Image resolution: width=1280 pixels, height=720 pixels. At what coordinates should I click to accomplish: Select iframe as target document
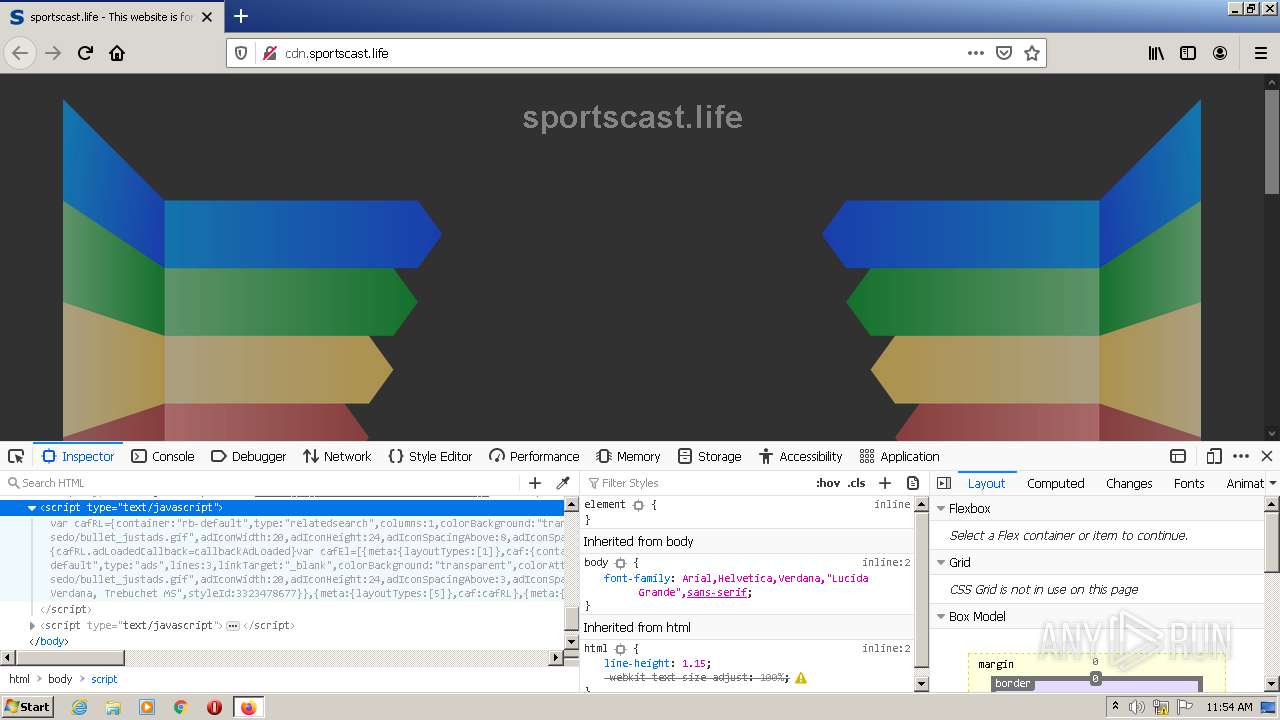1178,456
